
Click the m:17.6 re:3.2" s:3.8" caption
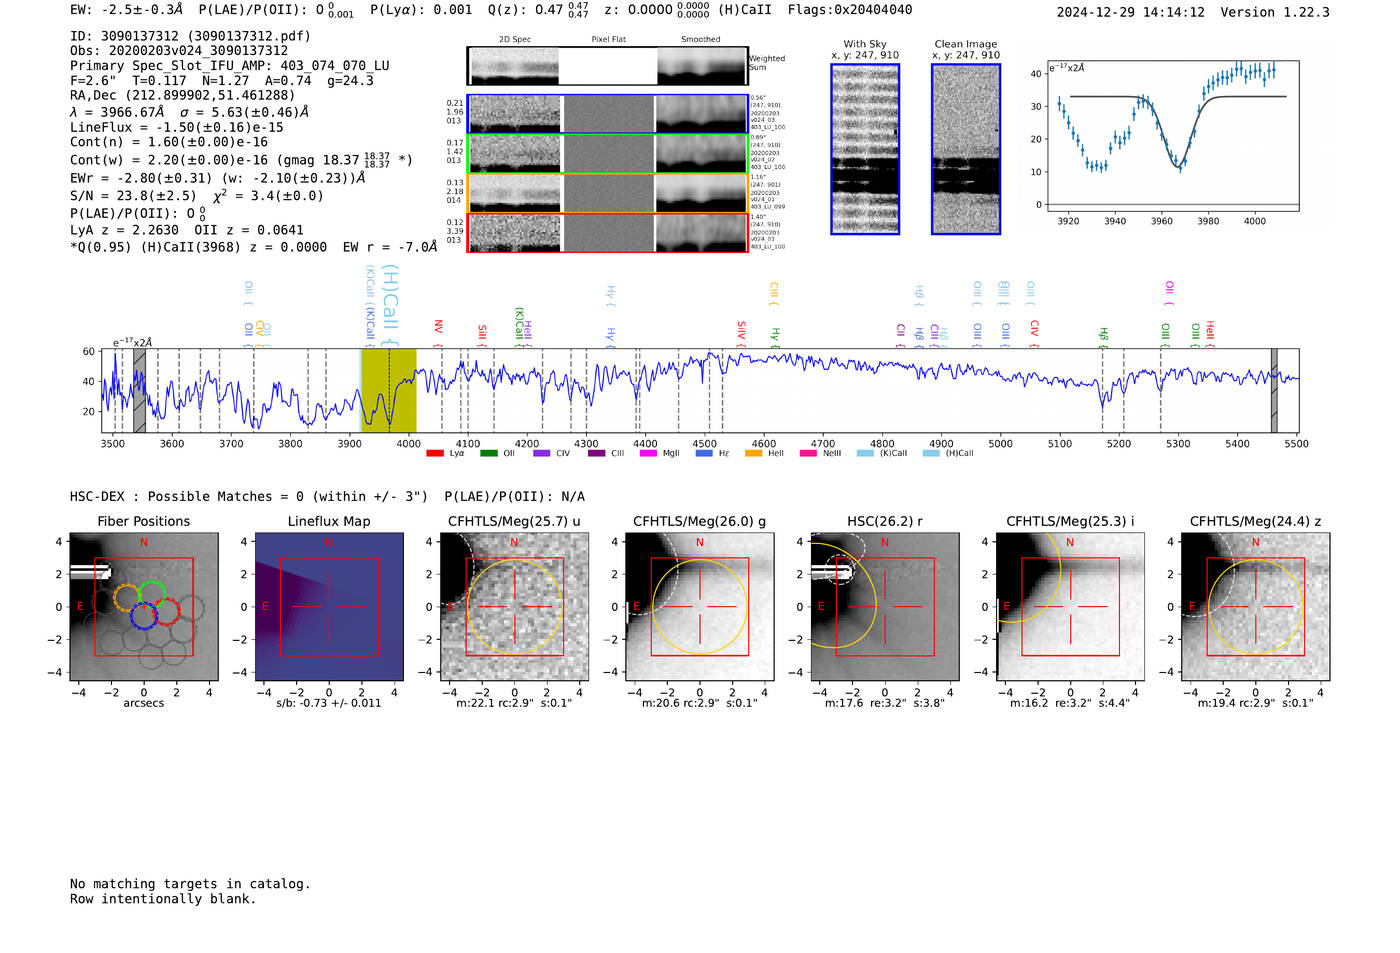coord(884,703)
